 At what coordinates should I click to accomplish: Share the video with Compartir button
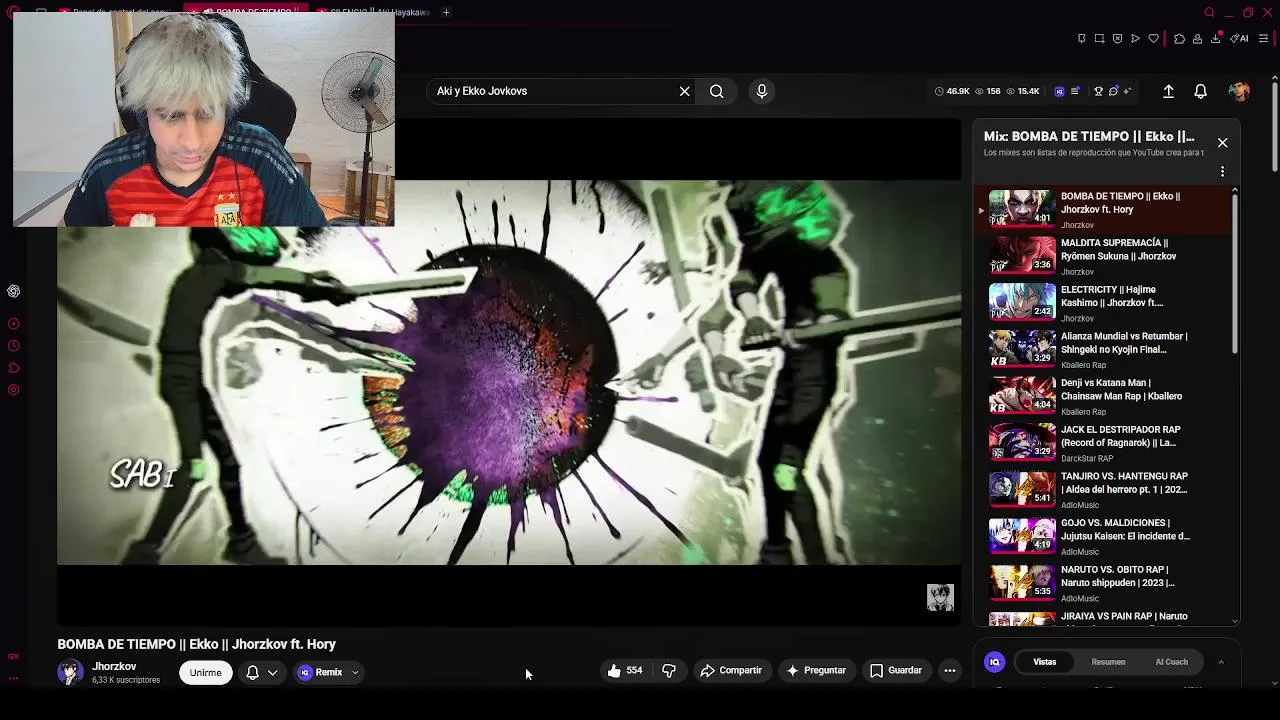tap(731, 671)
